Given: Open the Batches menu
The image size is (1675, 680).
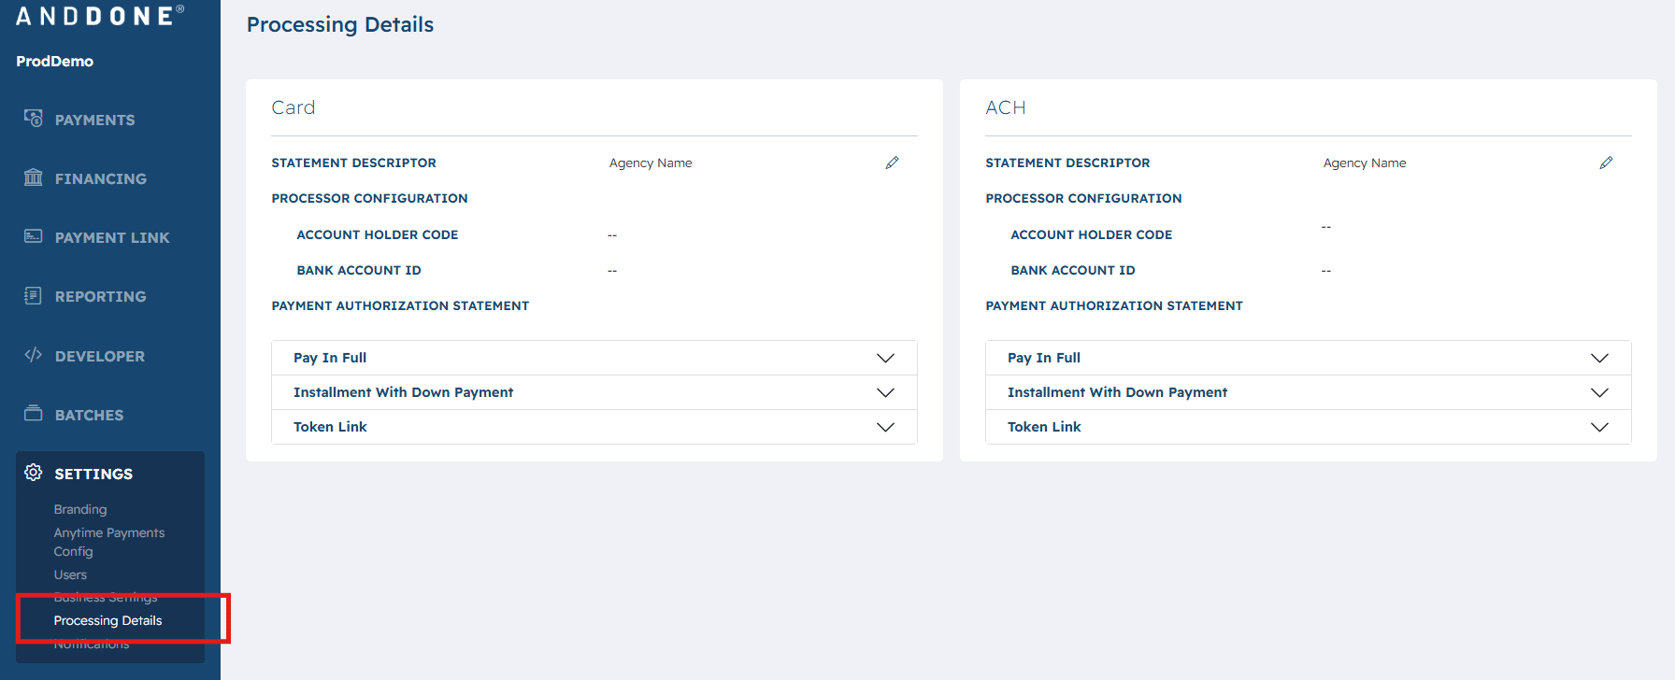Looking at the screenshot, I should [89, 415].
